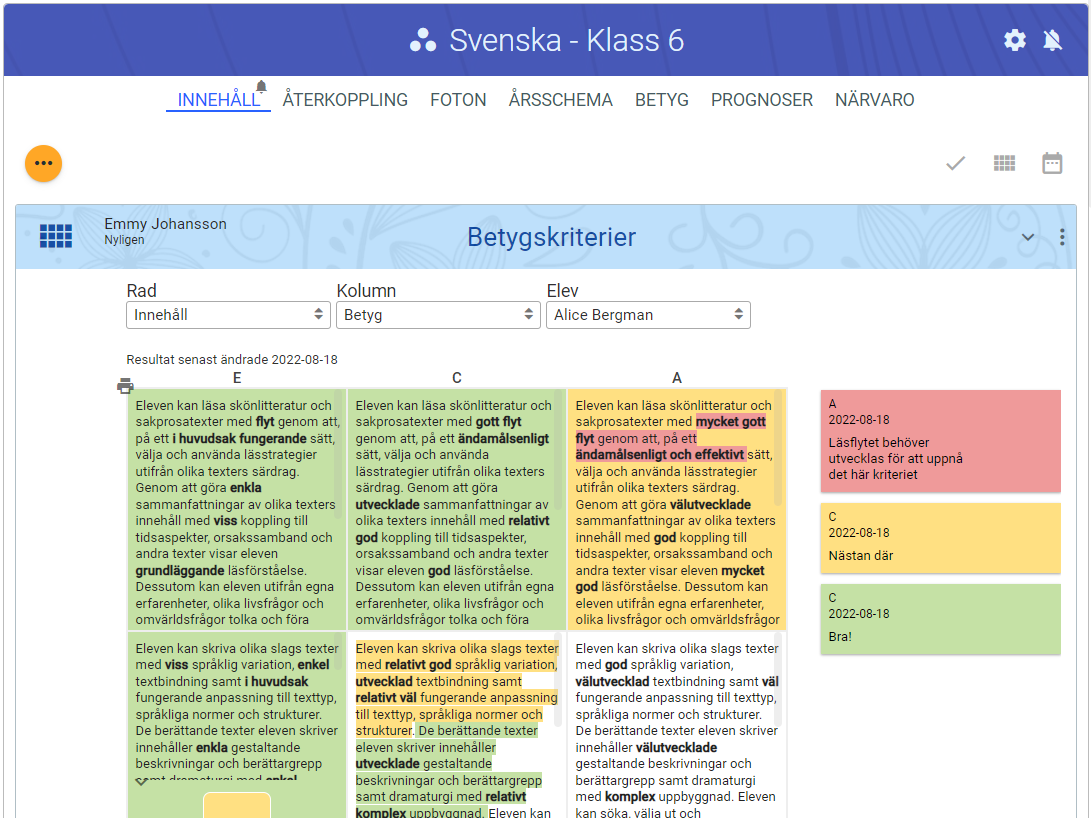The height and width of the screenshot is (818, 1091).
Task: Collapse the Betygskriterier panel chevron
Action: point(1027,237)
